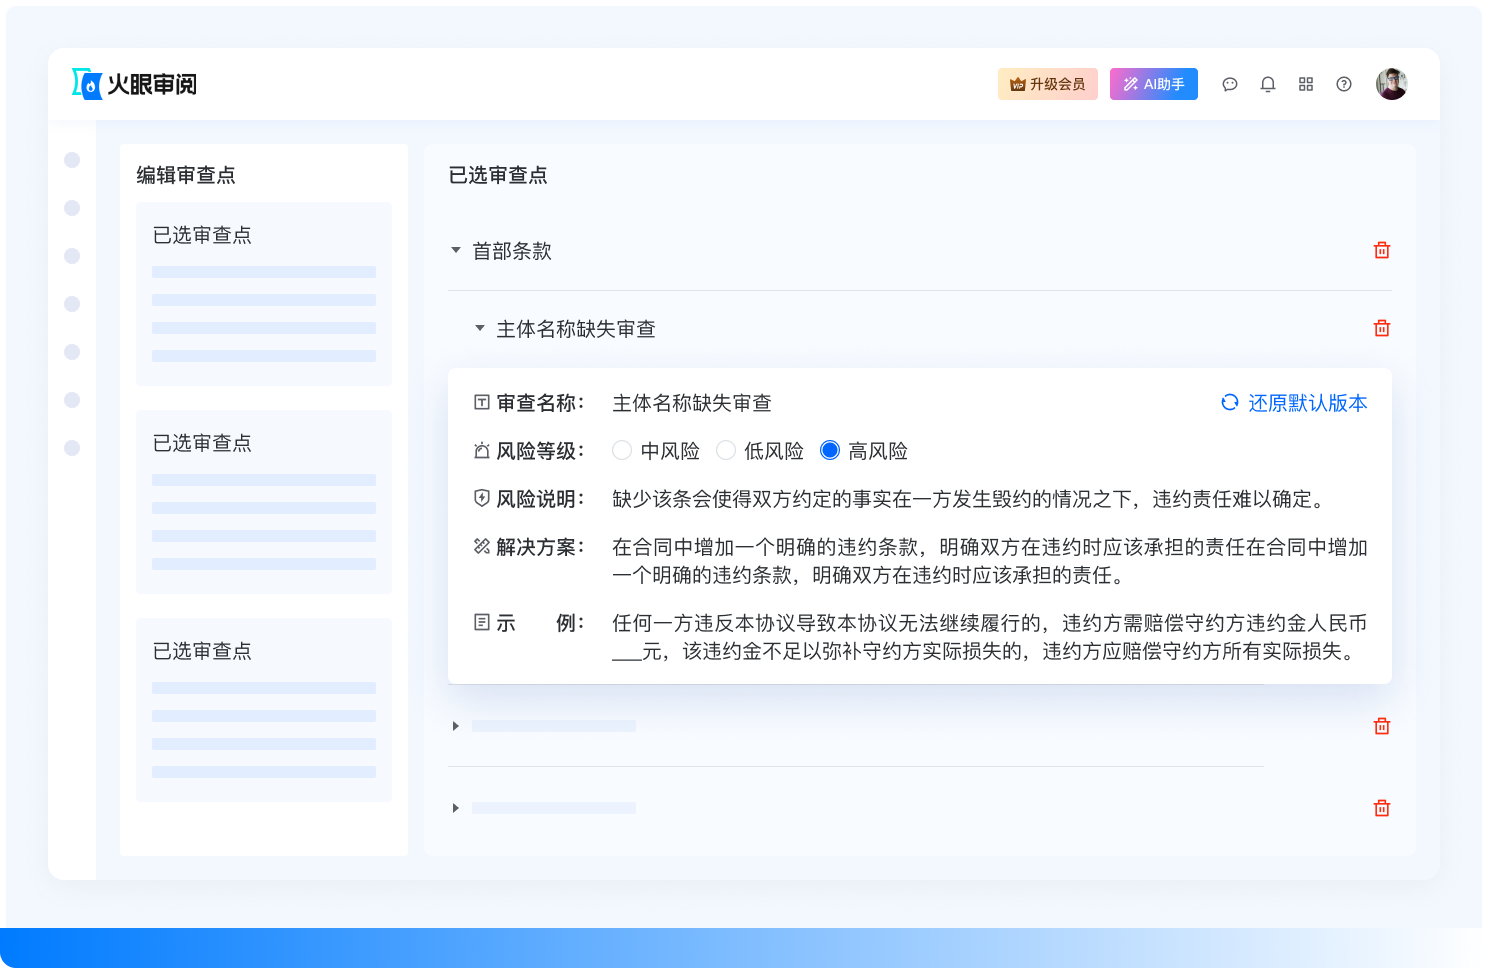Open the AI助手 assistant
Viewport: 1488px width, 968px height.
click(1153, 84)
